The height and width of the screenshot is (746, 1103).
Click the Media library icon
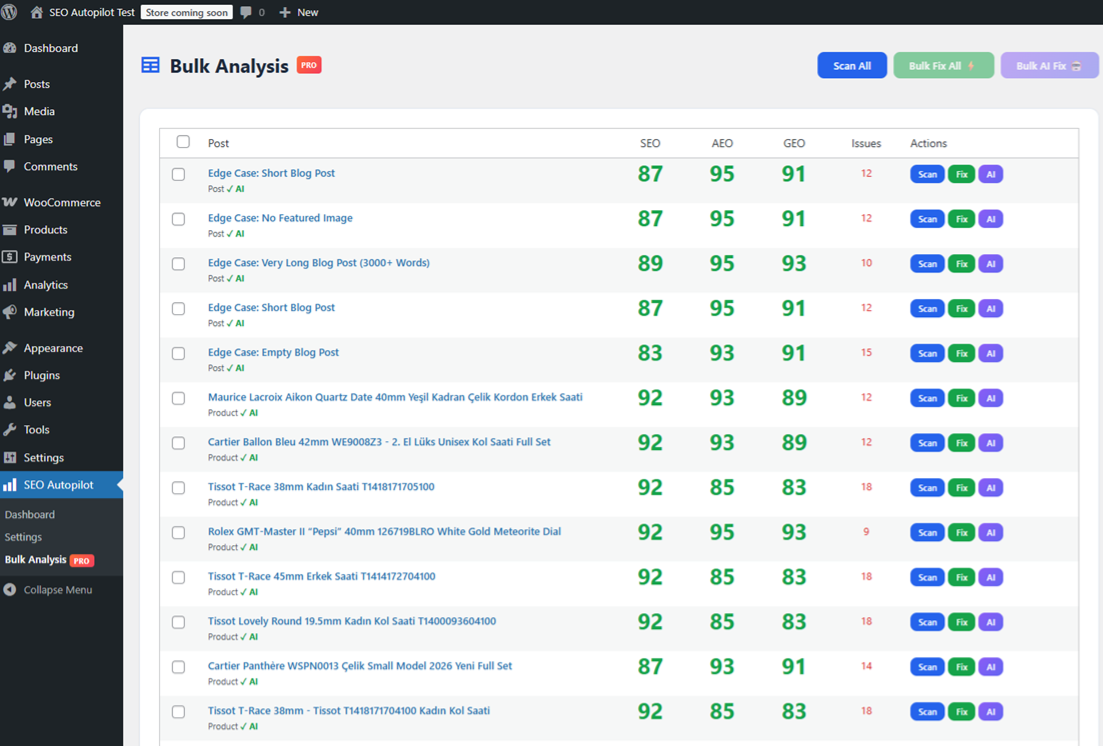point(13,111)
